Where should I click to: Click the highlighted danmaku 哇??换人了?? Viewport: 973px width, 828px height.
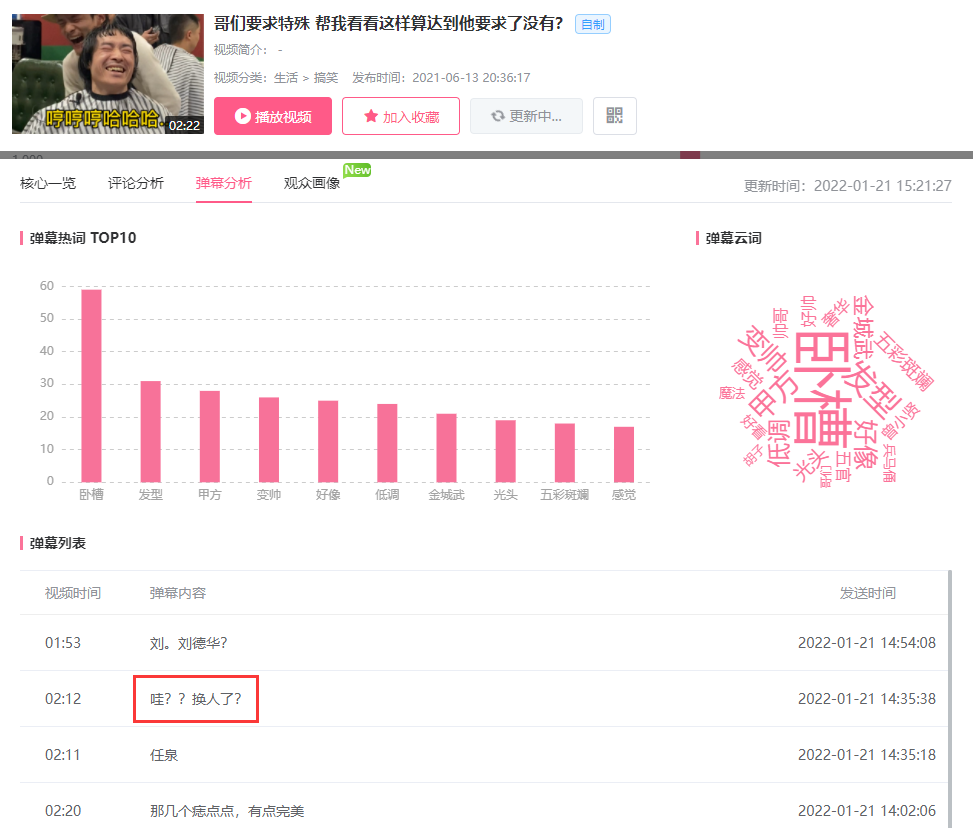(196, 699)
